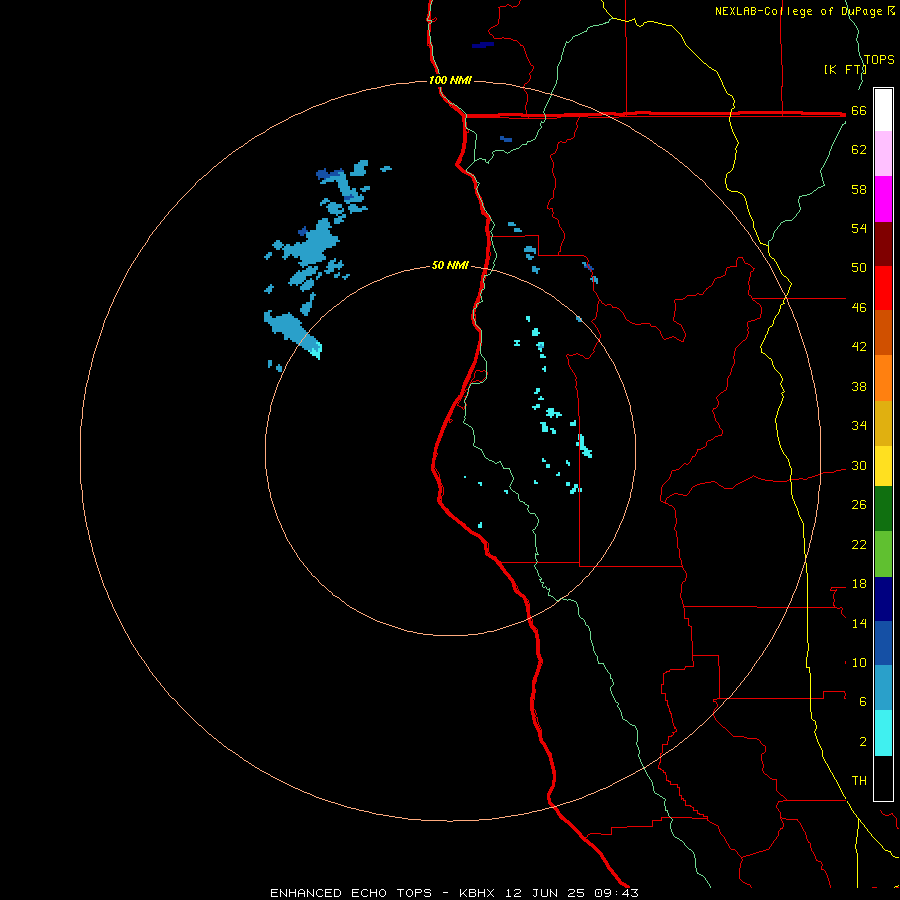Click the 26 legend value

point(859,505)
